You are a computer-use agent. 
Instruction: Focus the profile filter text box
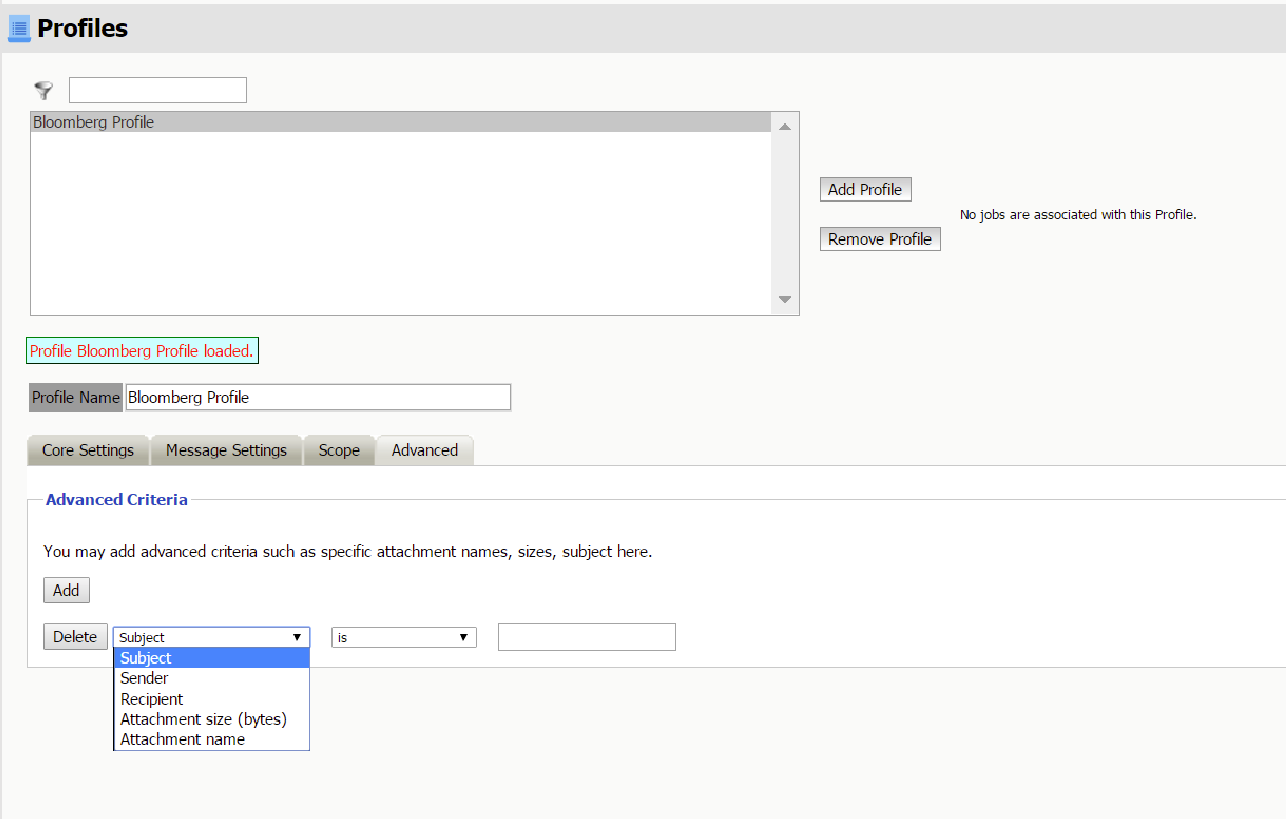pyautogui.click(x=158, y=90)
